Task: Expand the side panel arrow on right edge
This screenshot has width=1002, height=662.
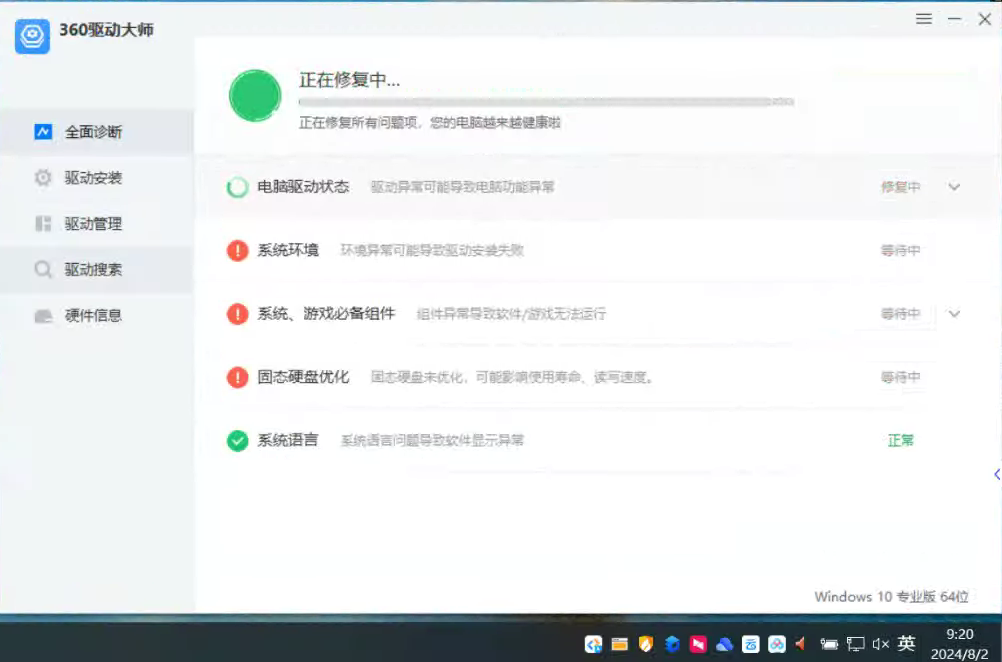Action: click(x=996, y=474)
